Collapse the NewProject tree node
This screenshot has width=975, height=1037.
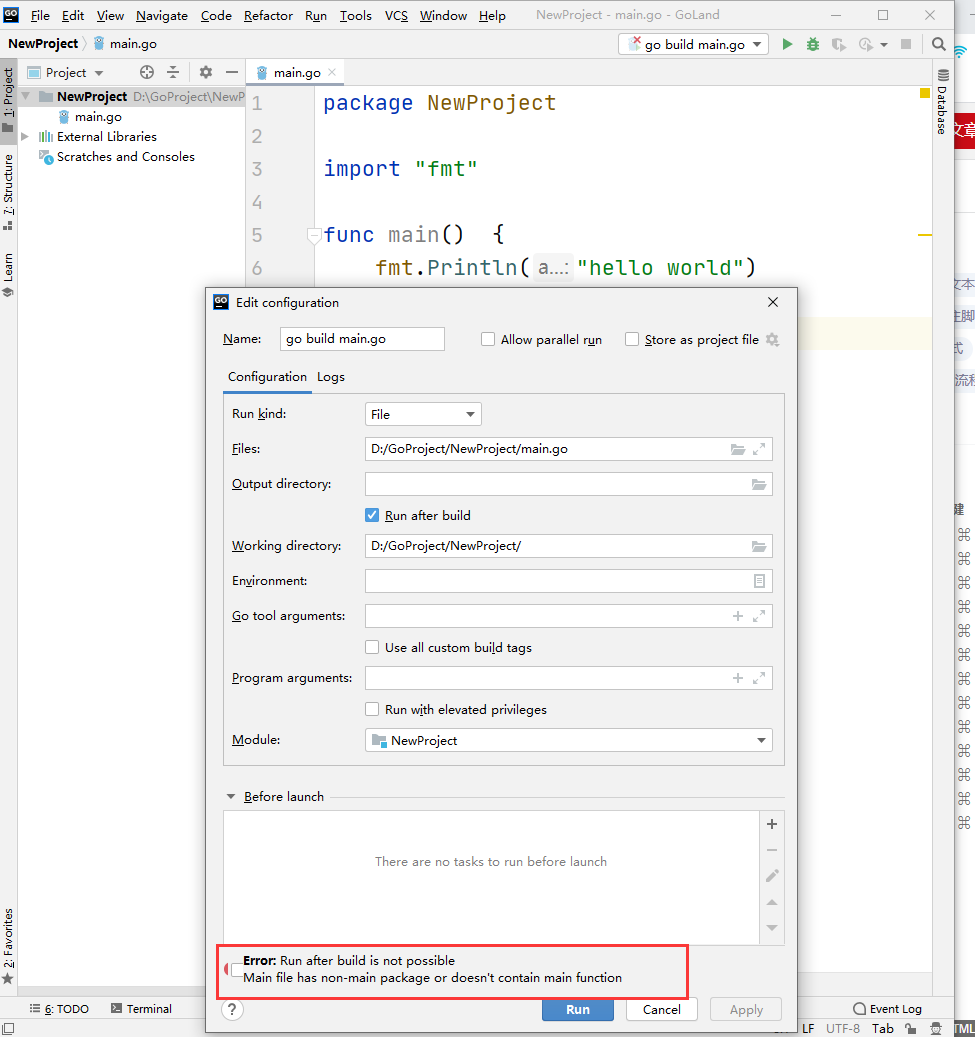26,97
